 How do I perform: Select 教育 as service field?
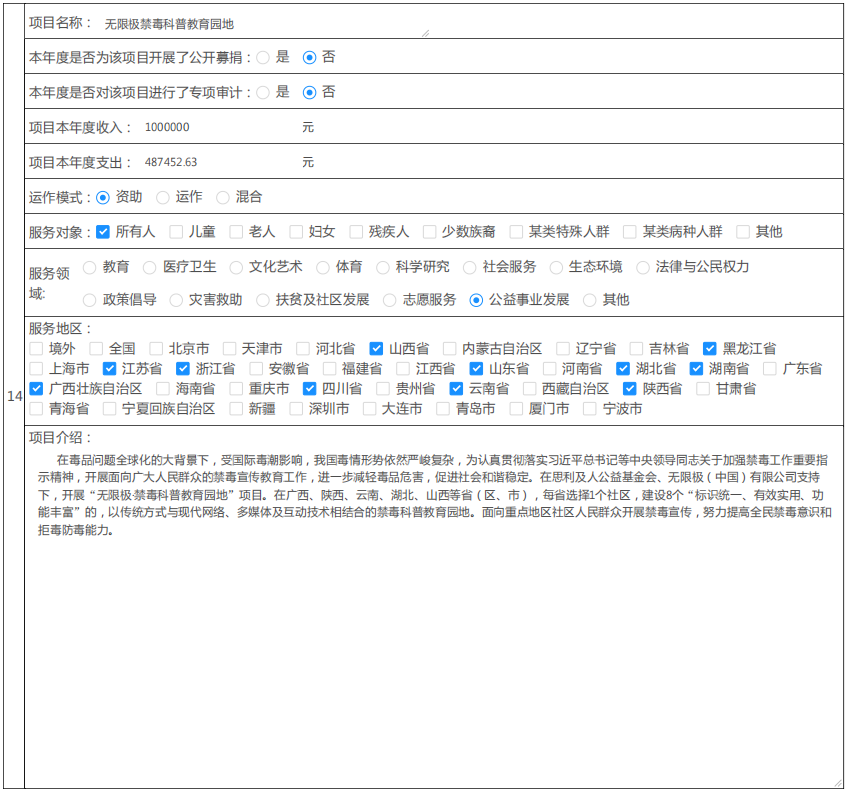pyautogui.click(x=90, y=268)
